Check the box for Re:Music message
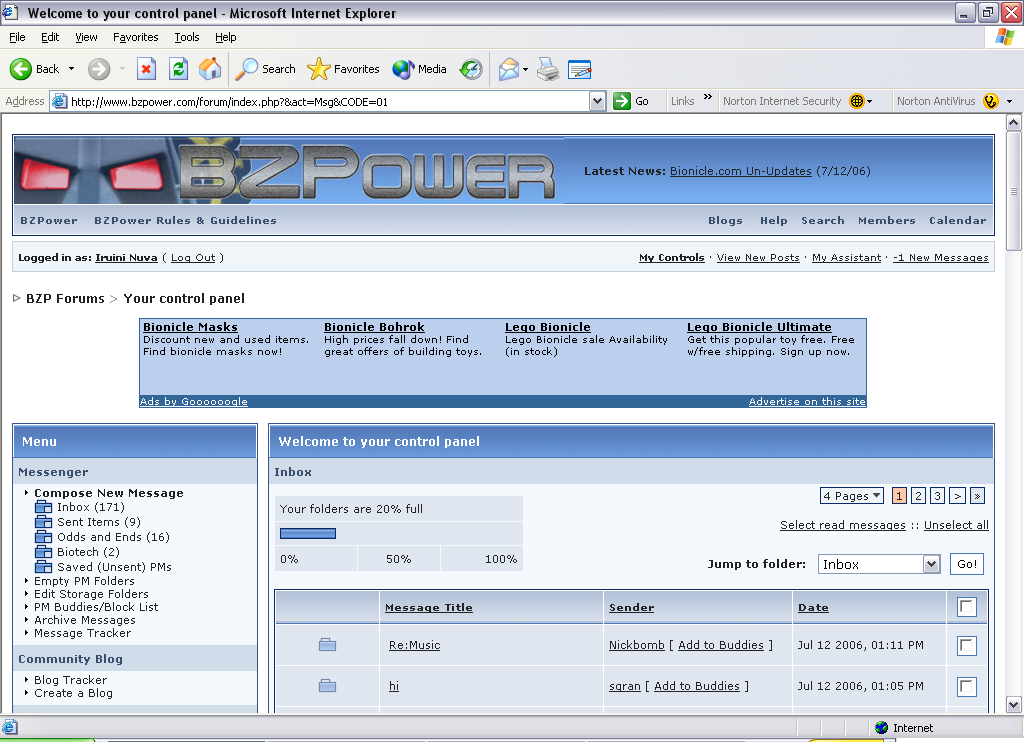 tap(966, 646)
